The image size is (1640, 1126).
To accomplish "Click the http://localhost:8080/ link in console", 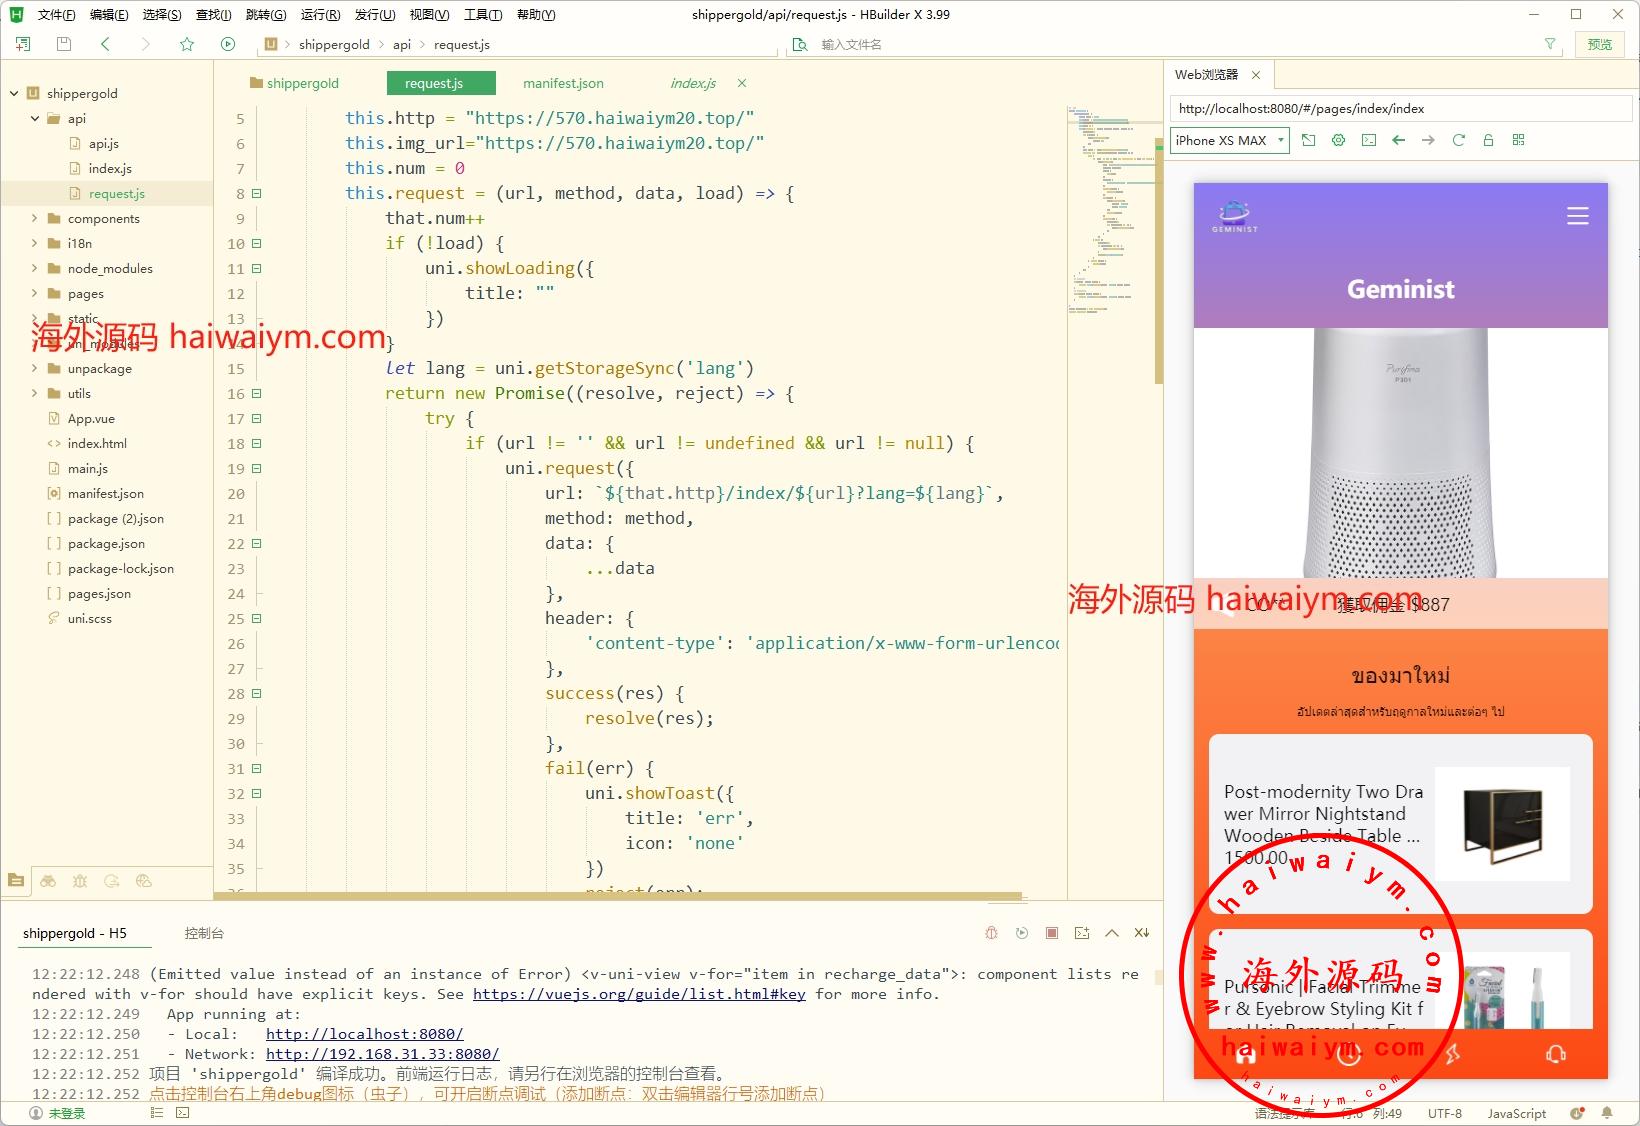I will point(364,1034).
